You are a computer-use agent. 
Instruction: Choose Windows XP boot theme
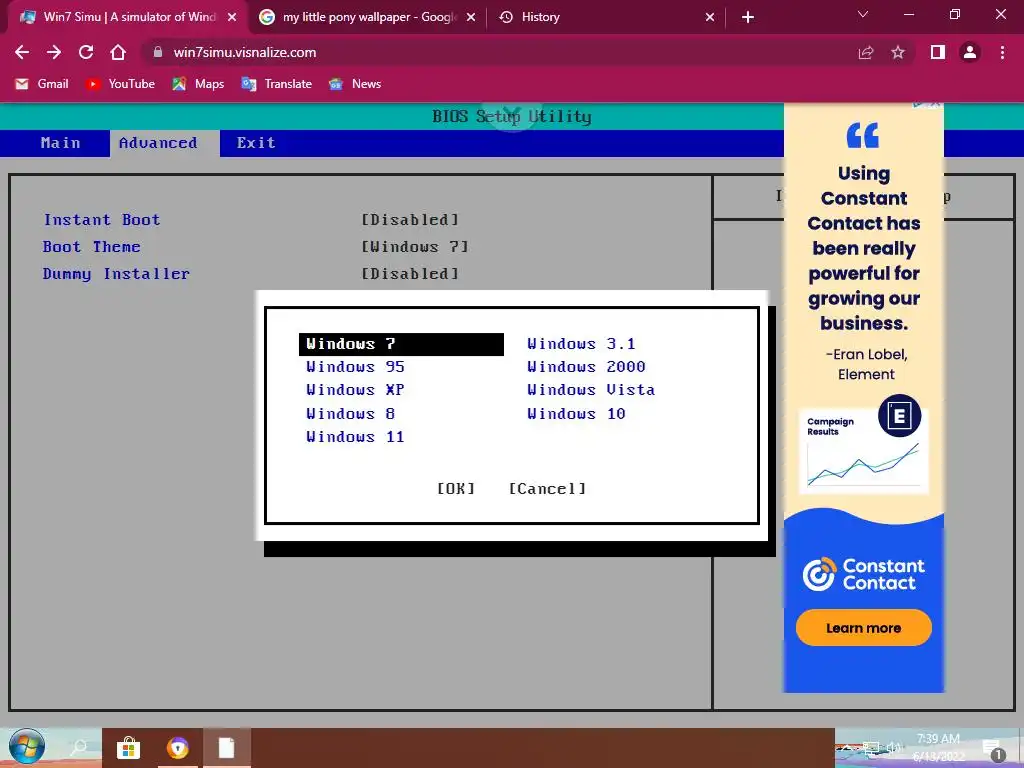click(x=355, y=390)
